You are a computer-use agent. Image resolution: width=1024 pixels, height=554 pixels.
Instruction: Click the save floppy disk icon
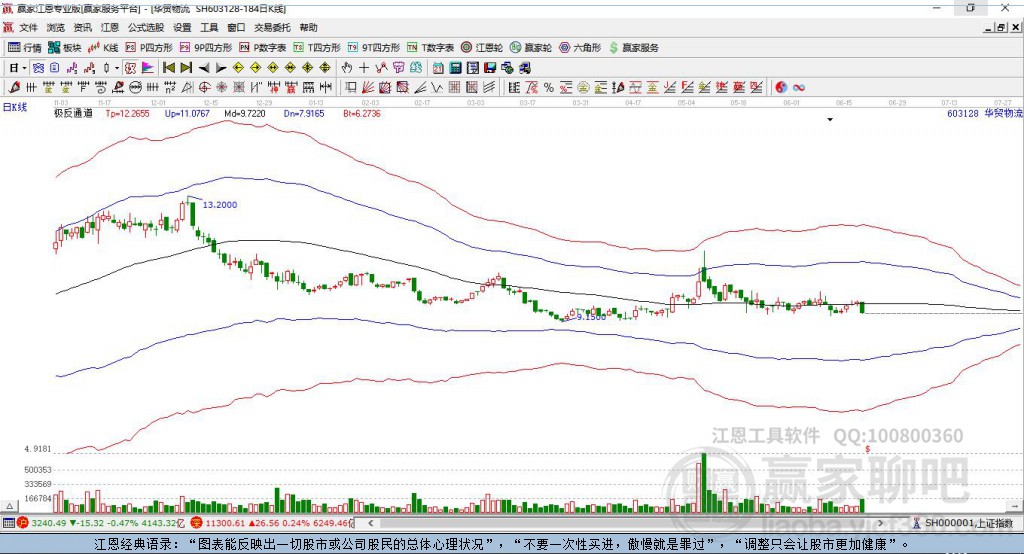click(x=490, y=68)
